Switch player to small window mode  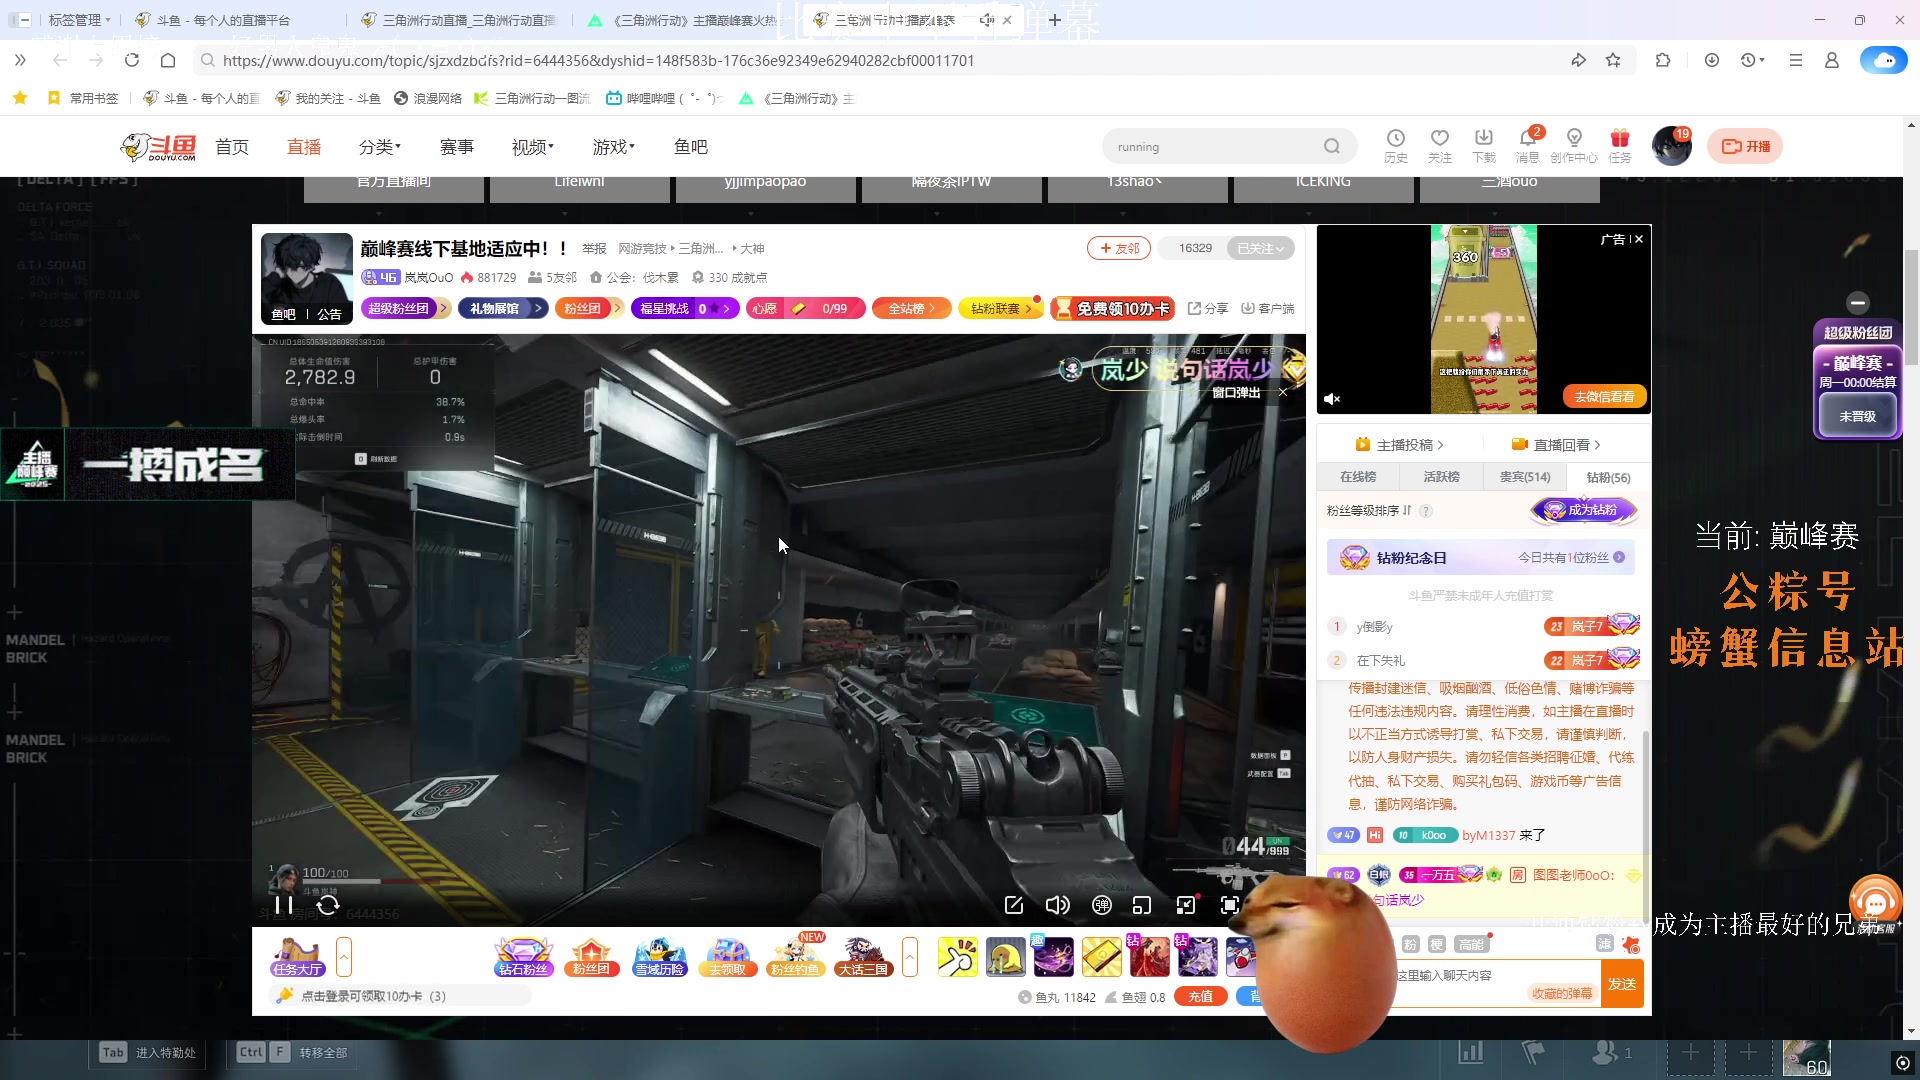pyautogui.click(x=1142, y=905)
